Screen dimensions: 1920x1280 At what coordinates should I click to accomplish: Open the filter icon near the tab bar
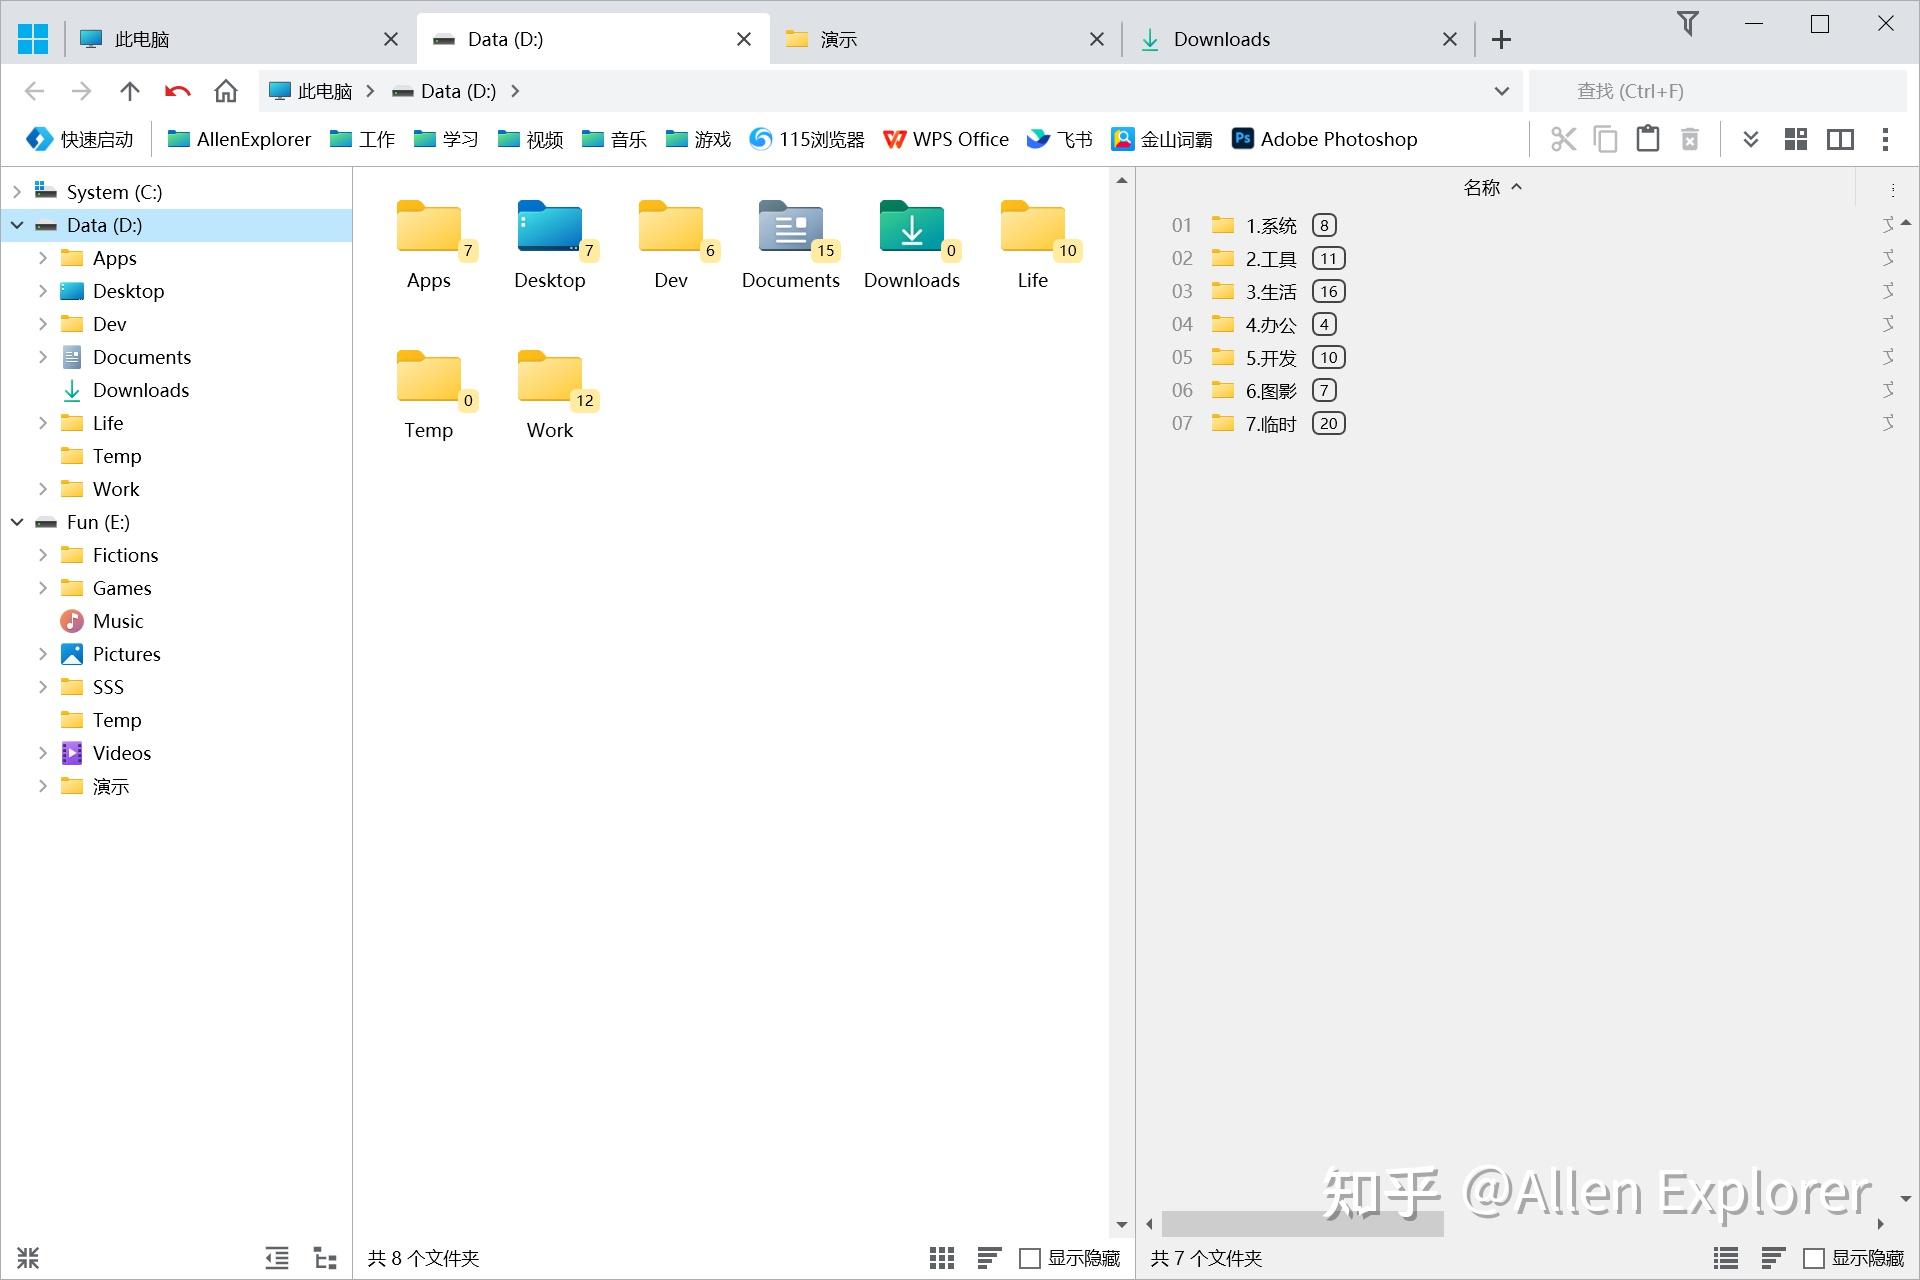pyautogui.click(x=1688, y=24)
